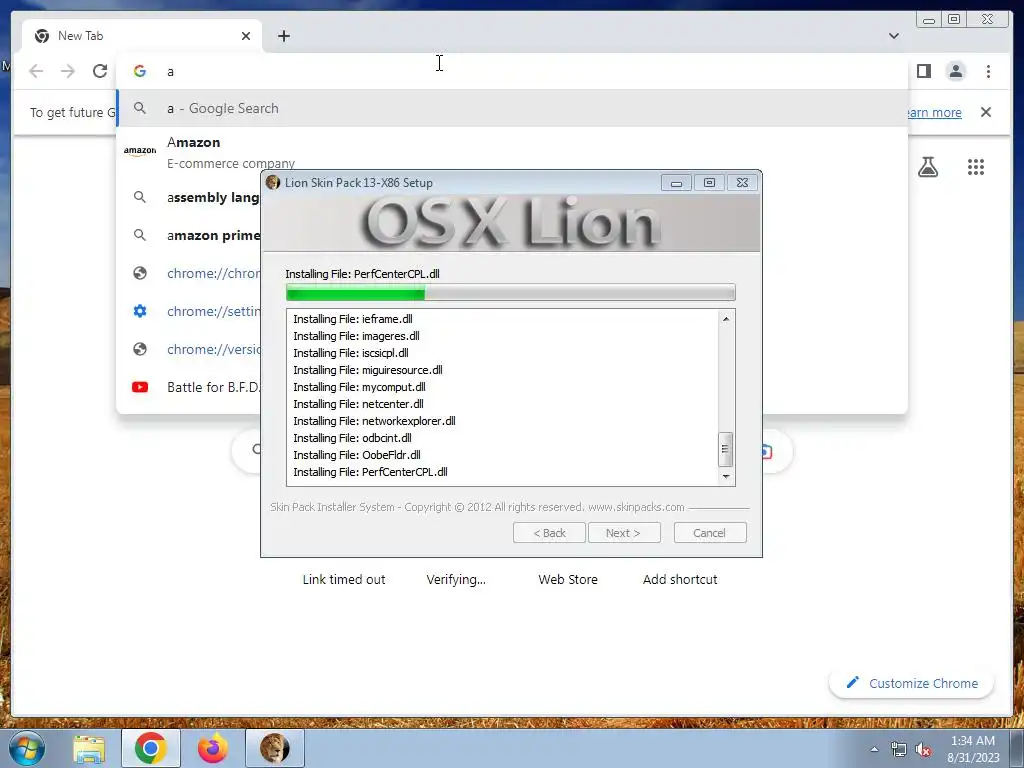Open the tab search dropdown
Viewport: 1024px width, 768px height.
[x=893, y=36]
